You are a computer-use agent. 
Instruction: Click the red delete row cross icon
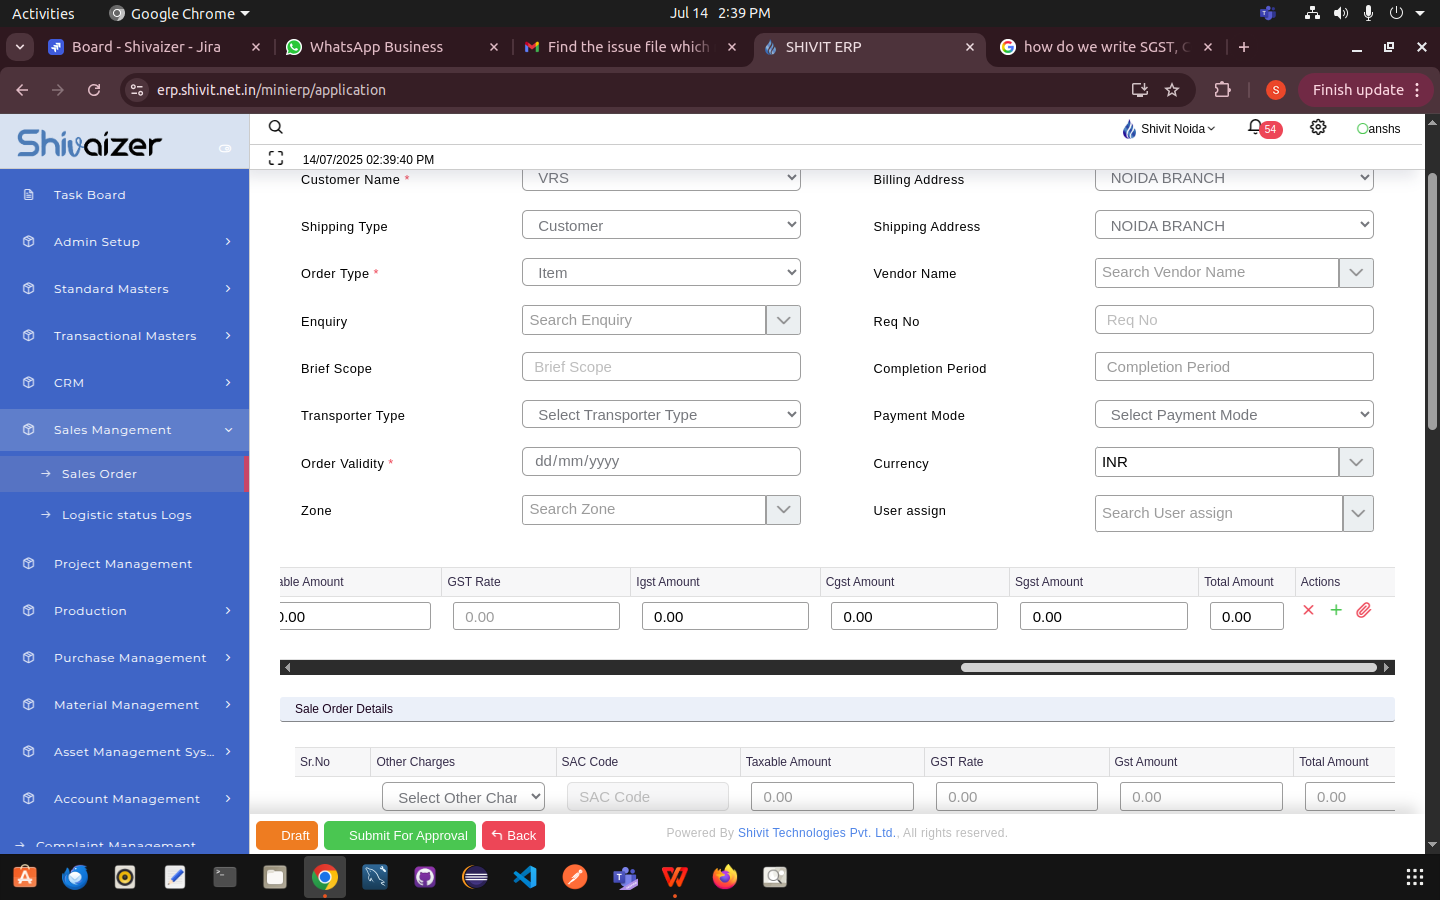(x=1308, y=610)
